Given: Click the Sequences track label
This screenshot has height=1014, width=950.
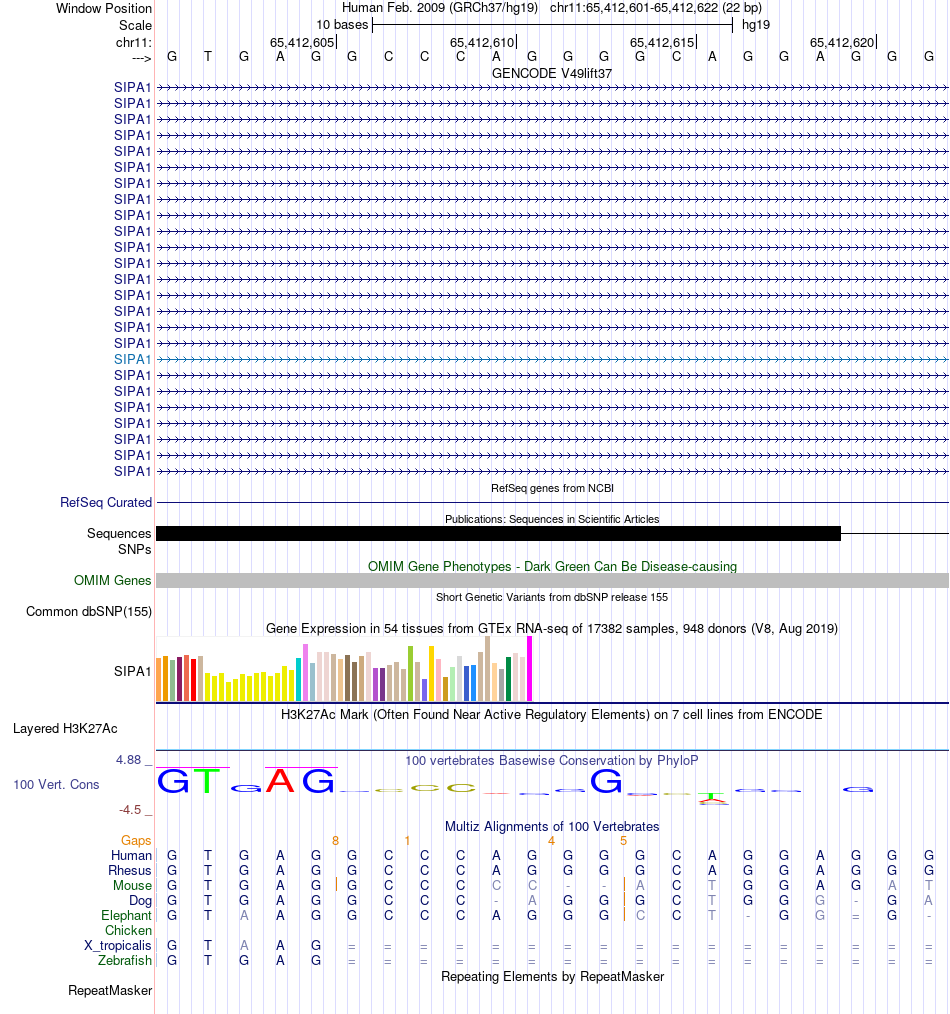Looking at the screenshot, I should coord(119,534).
